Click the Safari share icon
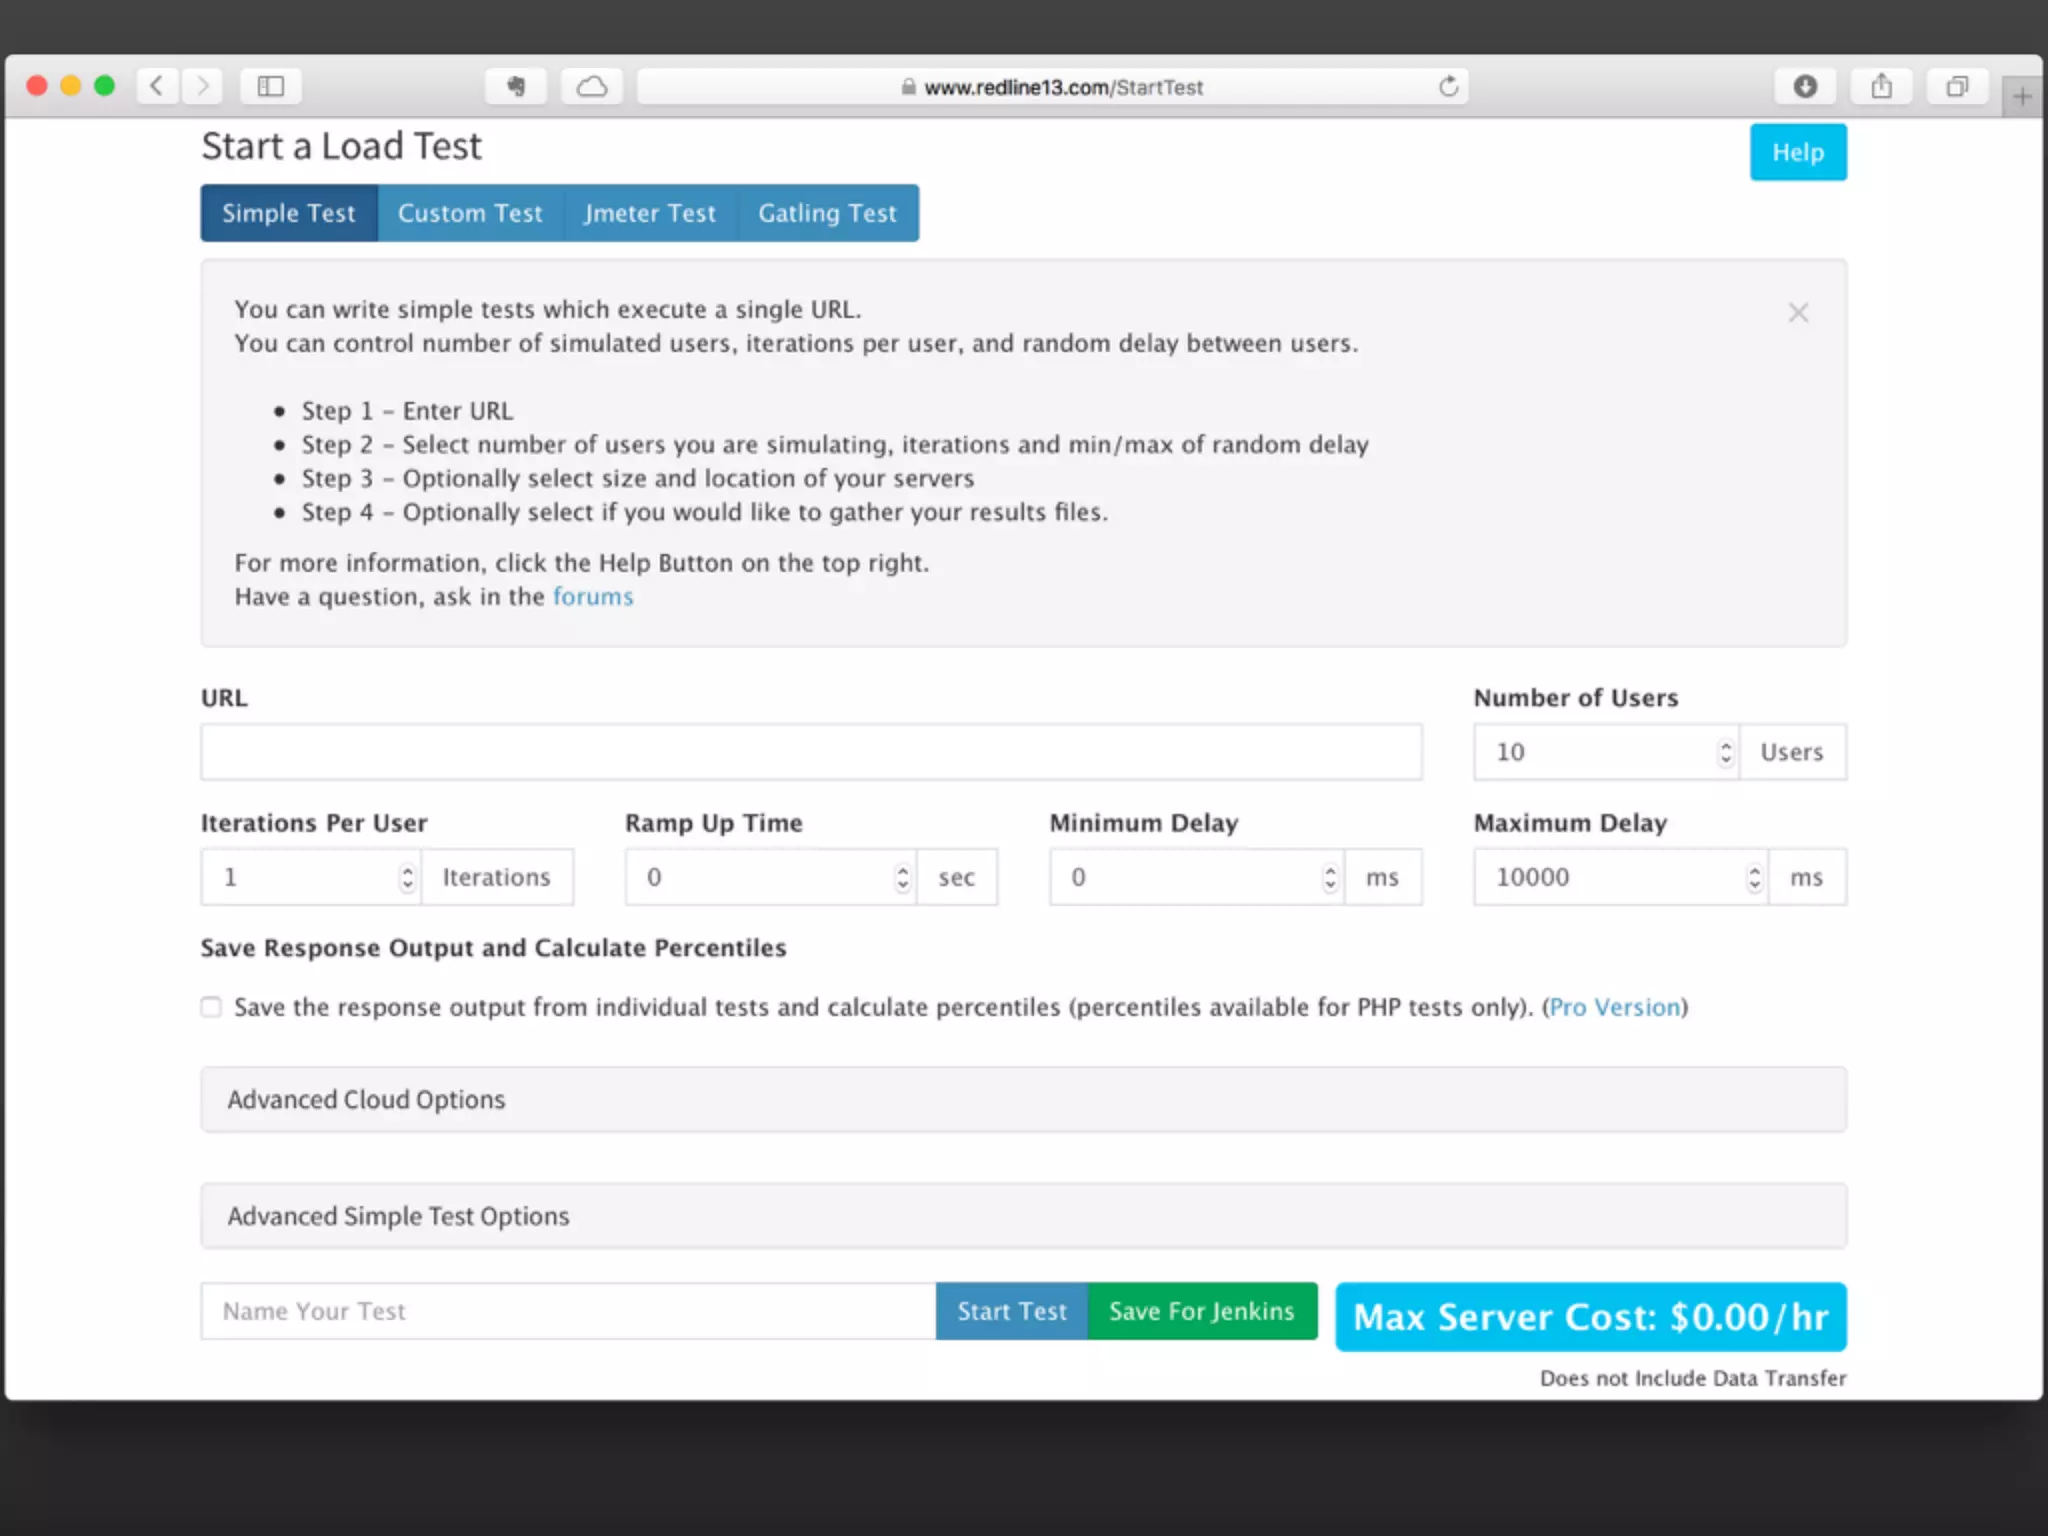The image size is (2048, 1536). click(x=1881, y=86)
